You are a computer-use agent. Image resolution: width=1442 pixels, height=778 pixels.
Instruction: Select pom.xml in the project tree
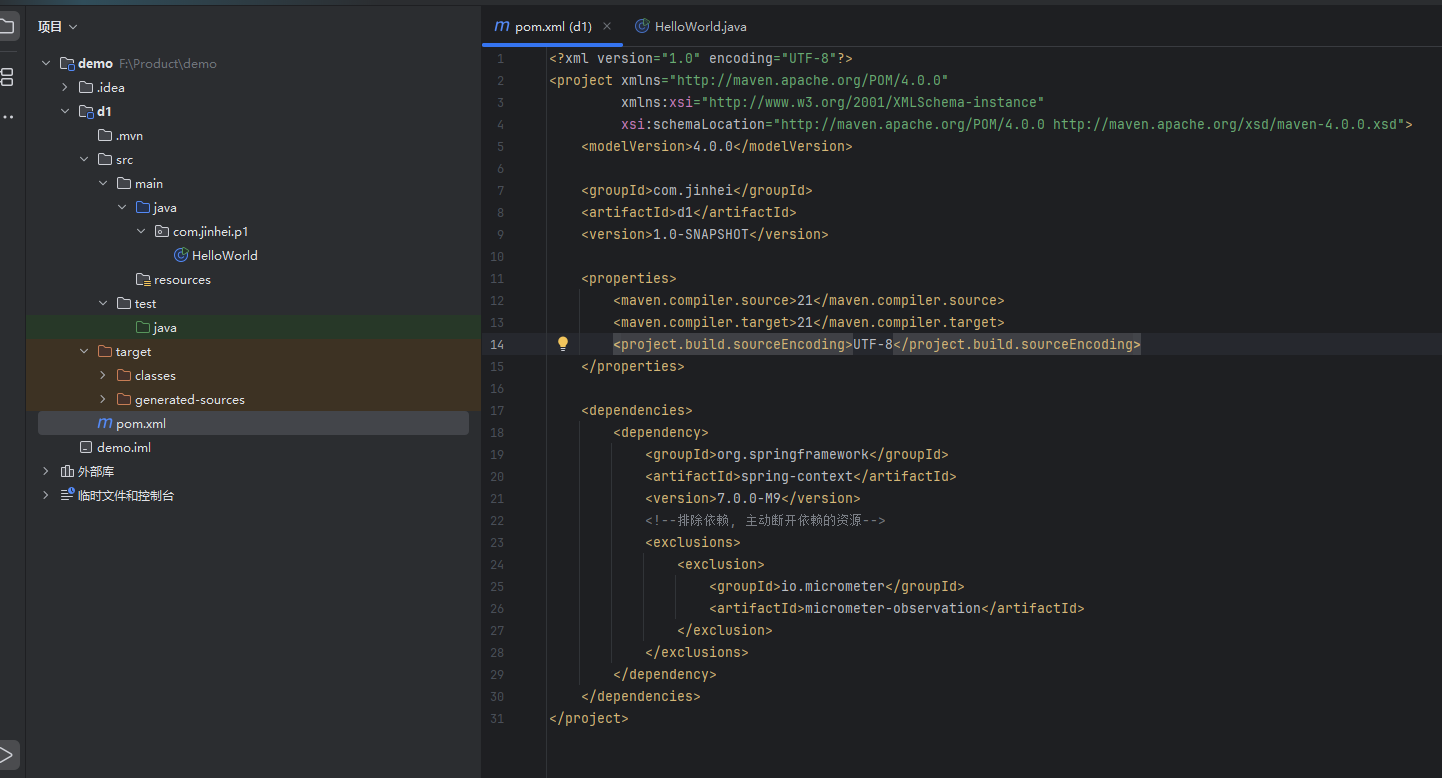(141, 423)
